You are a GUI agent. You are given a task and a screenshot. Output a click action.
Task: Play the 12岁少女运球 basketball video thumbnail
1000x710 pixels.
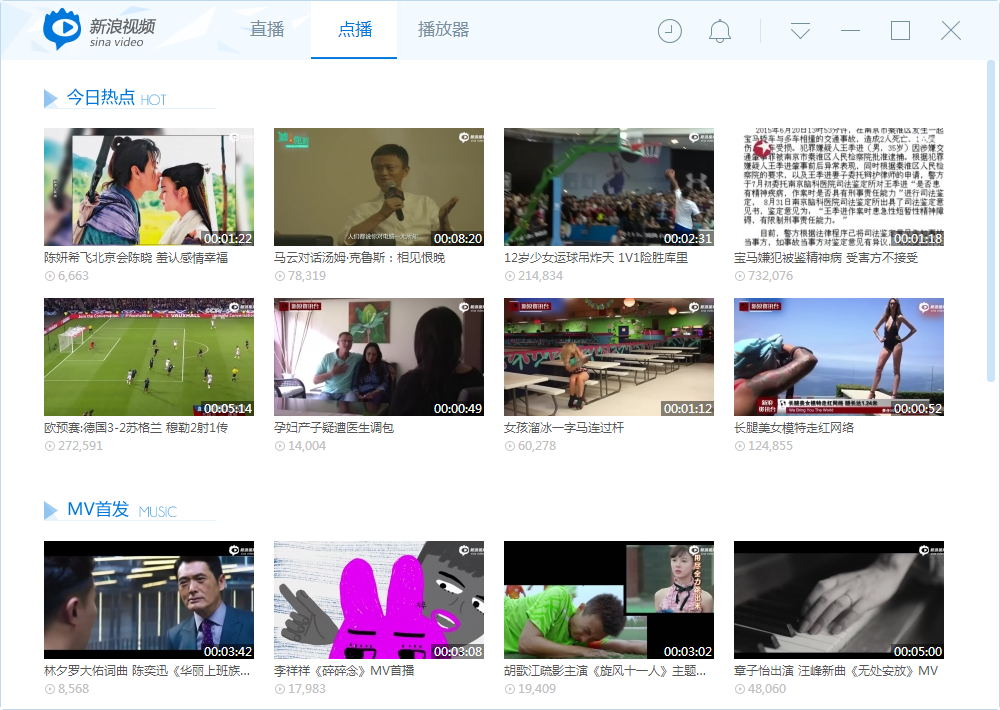click(608, 187)
